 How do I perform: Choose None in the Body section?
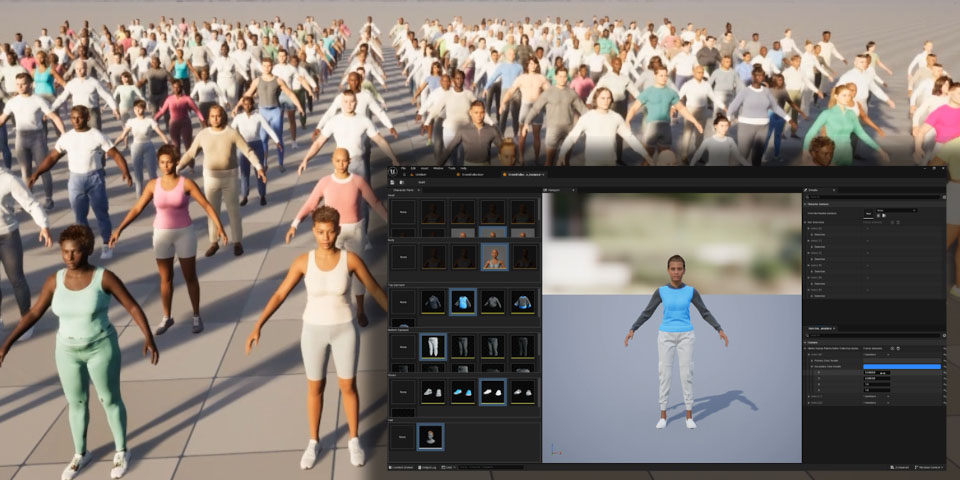pos(403,257)
